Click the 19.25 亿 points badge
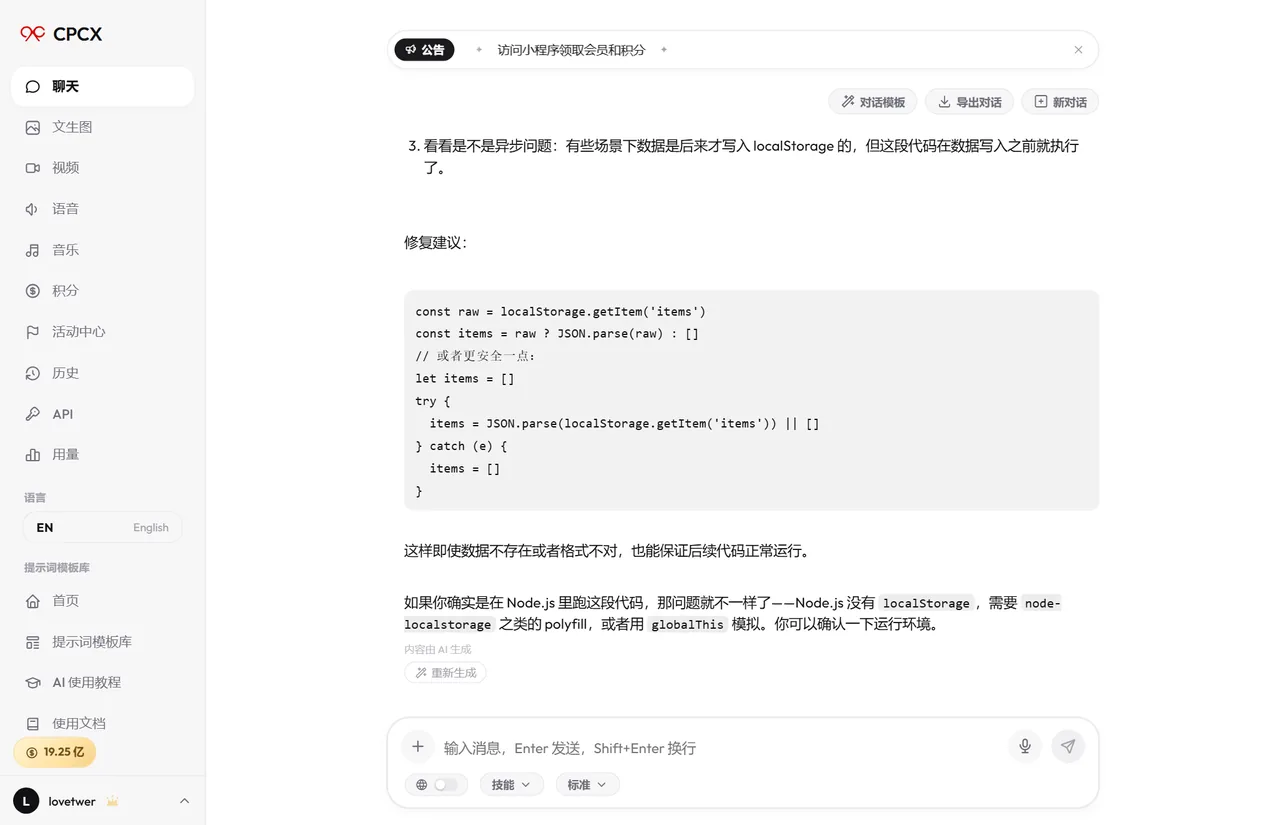 [55, 752]
